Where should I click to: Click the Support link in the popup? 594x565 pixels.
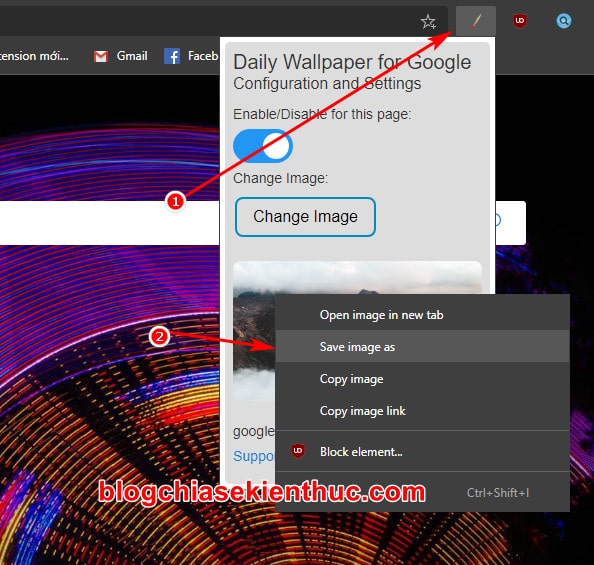253,456
